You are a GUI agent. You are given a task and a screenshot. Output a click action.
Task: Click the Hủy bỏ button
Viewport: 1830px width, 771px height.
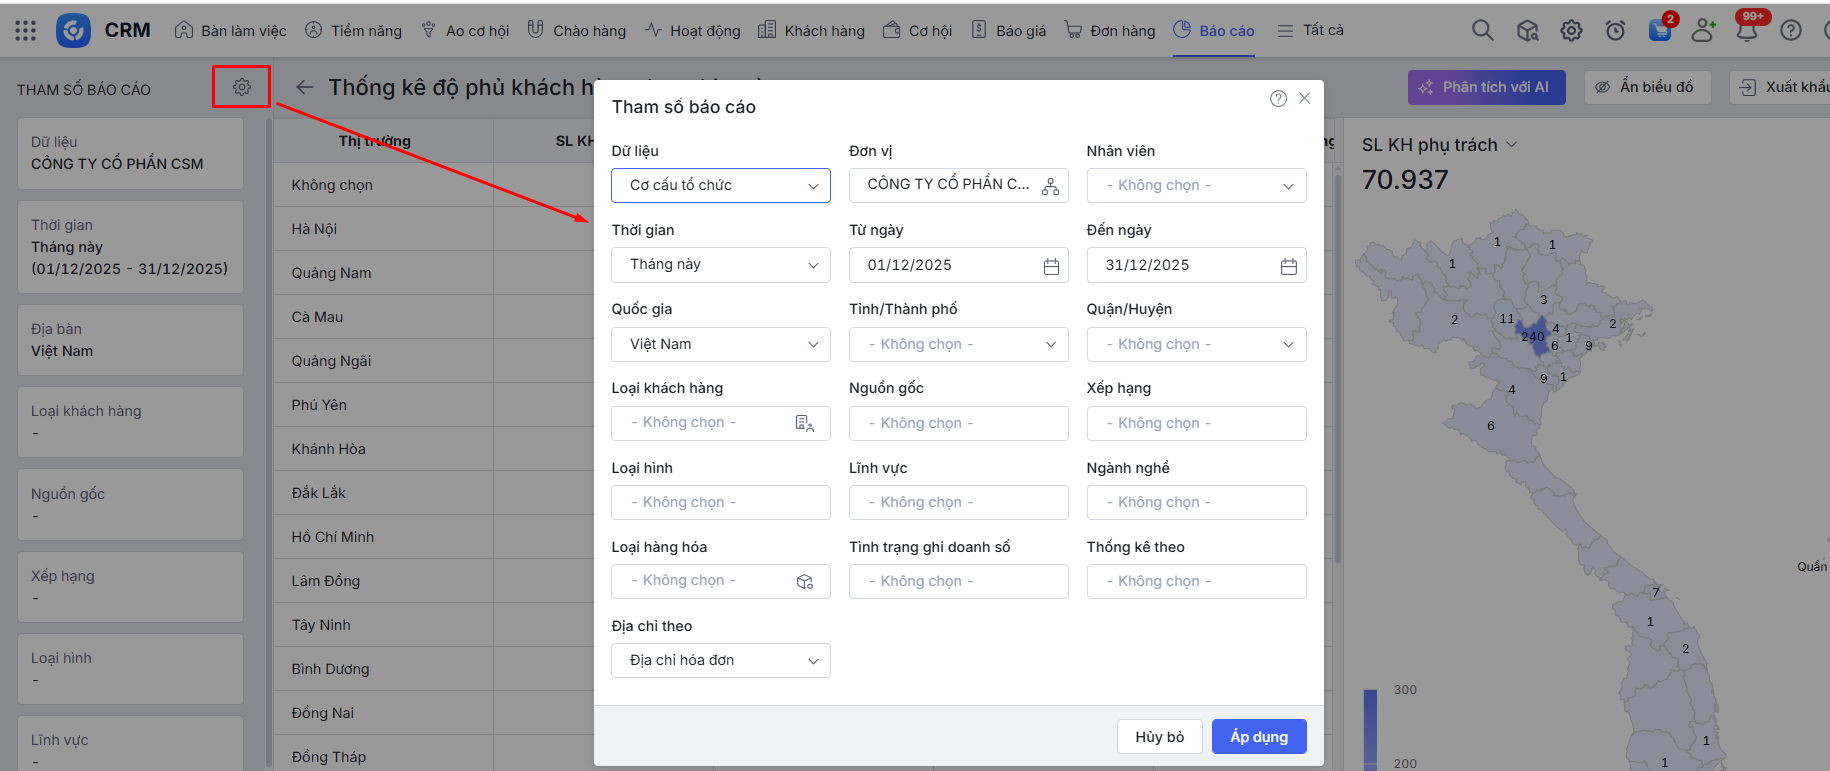(x=1159, y=737)
